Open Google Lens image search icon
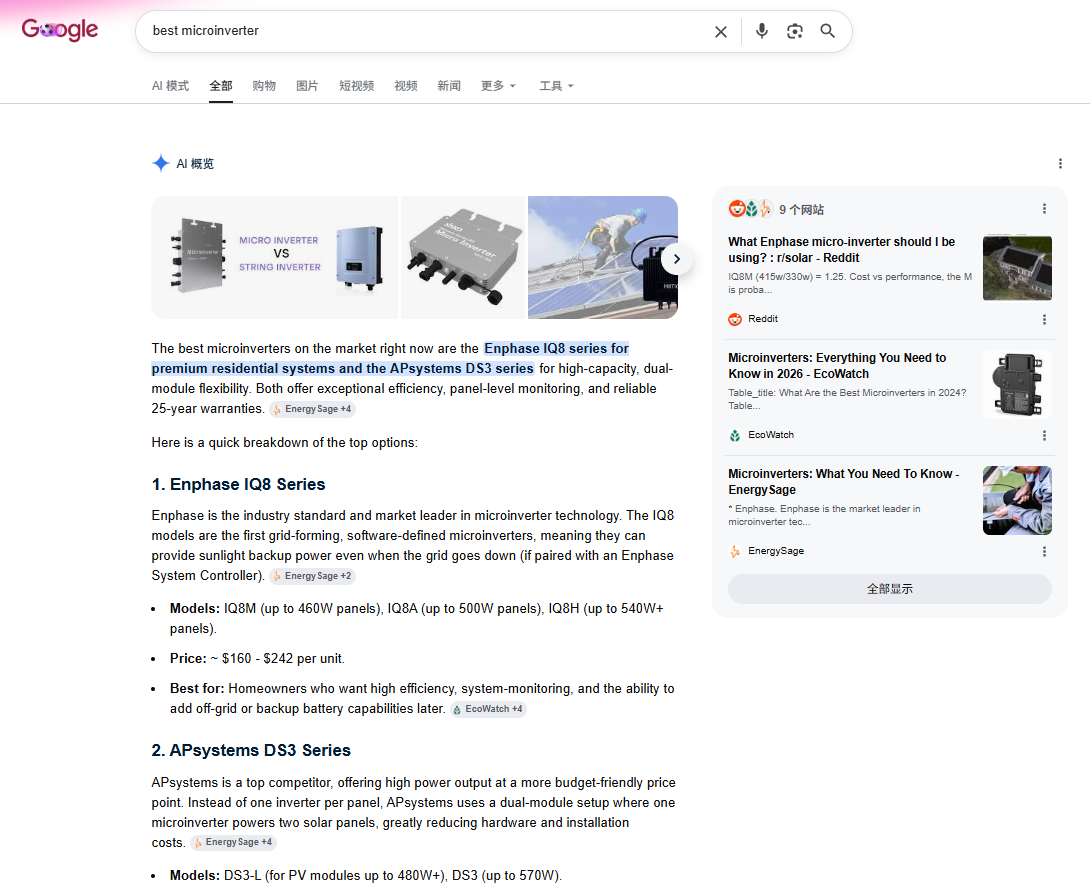This screenshot has height=893, width=1090. pos(795,31)
